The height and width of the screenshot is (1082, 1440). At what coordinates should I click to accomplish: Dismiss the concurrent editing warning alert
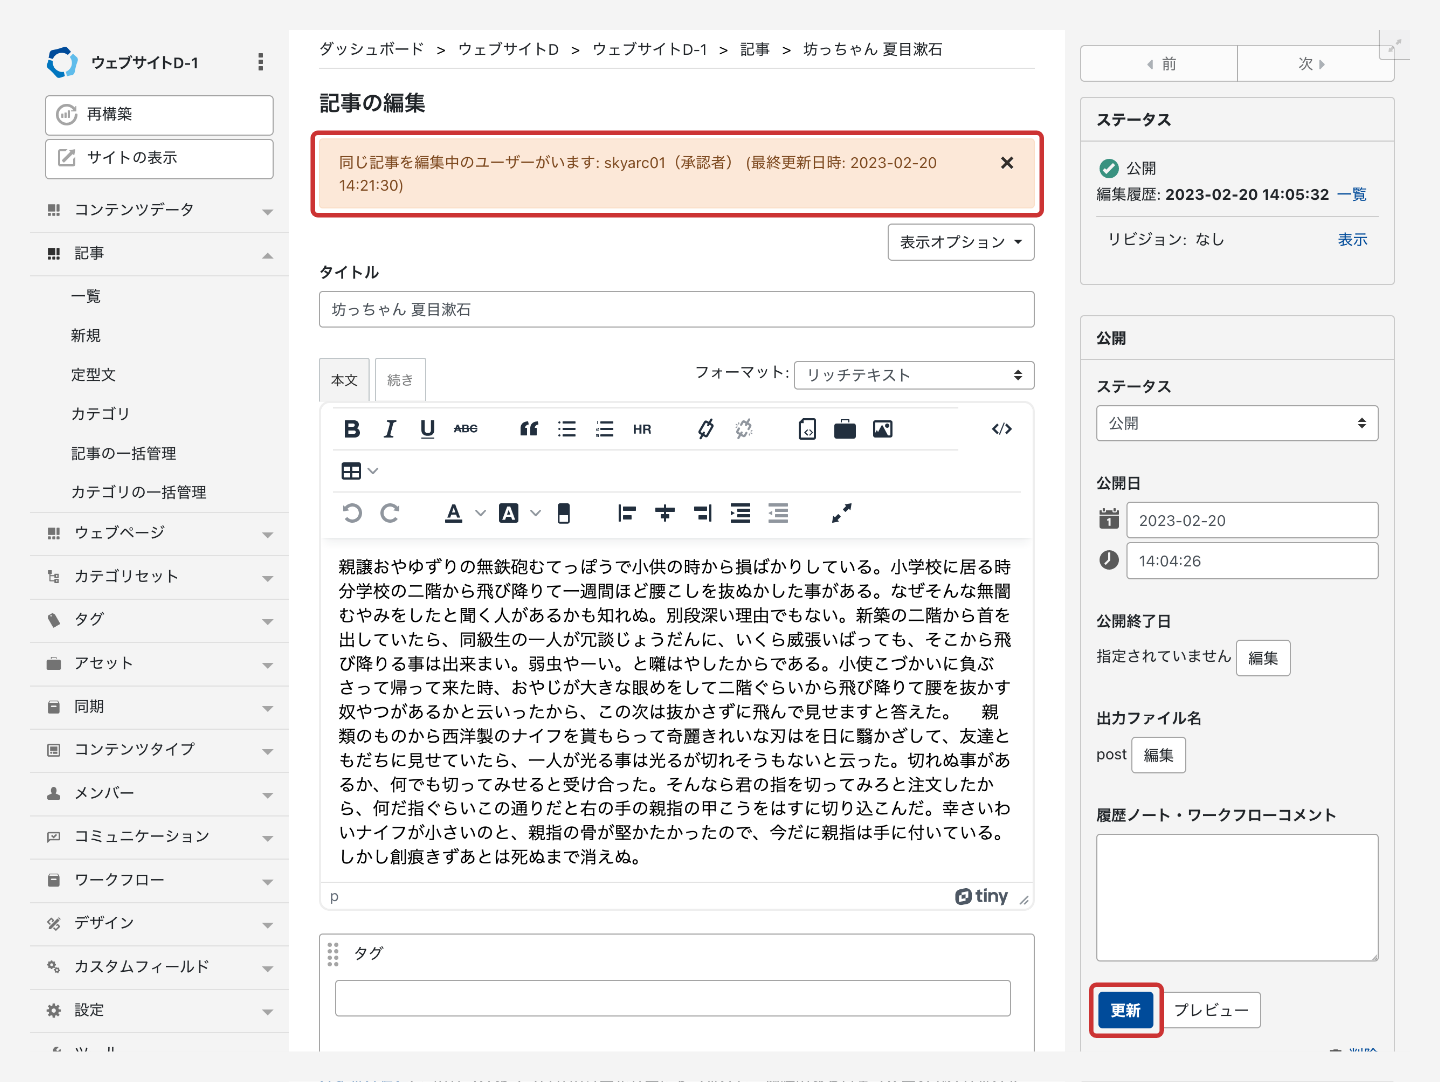pos(1007,163)
